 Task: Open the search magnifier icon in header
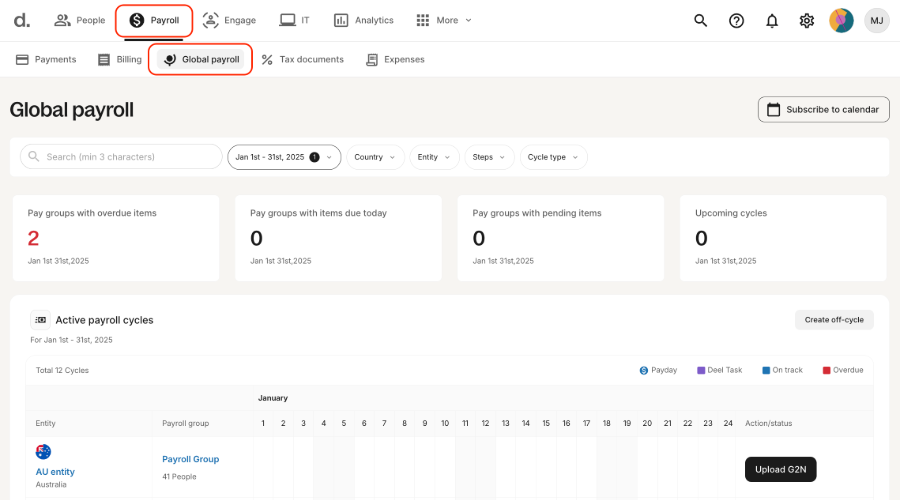point(700,20)
